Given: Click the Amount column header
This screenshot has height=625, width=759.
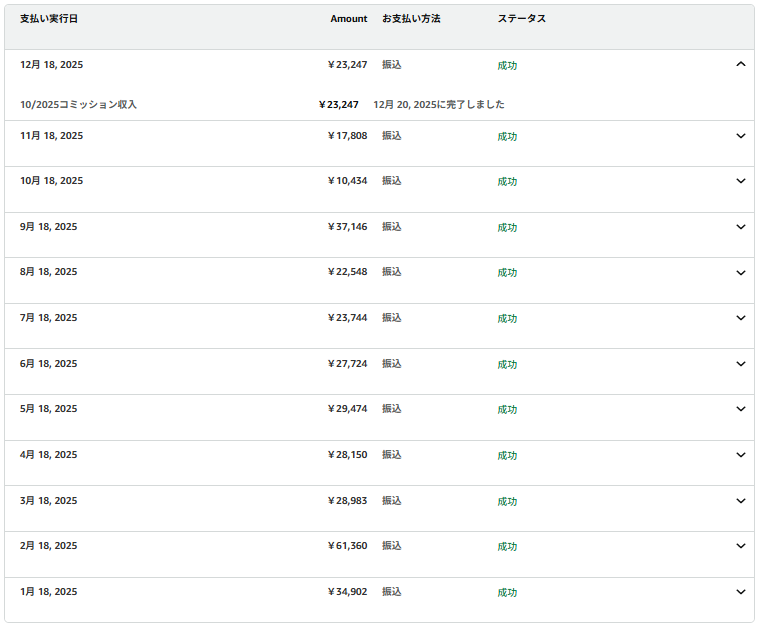Looking at the screenshot, I should [x=348, y=19].
